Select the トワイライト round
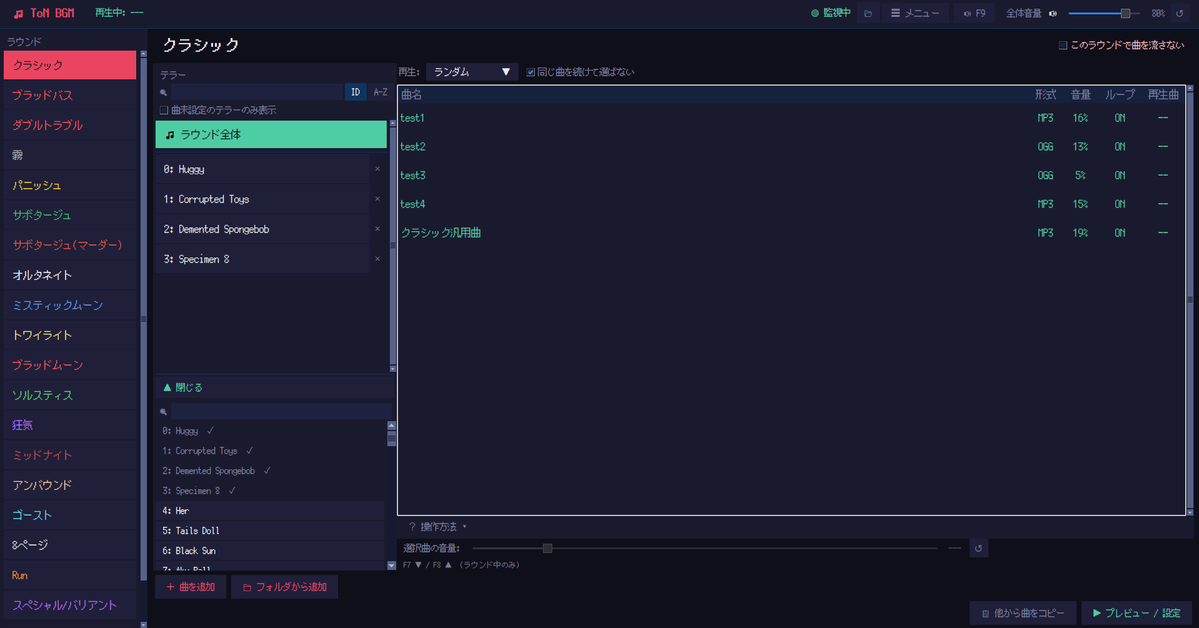The image size is (1199, 628). click(x=70, y=335)
